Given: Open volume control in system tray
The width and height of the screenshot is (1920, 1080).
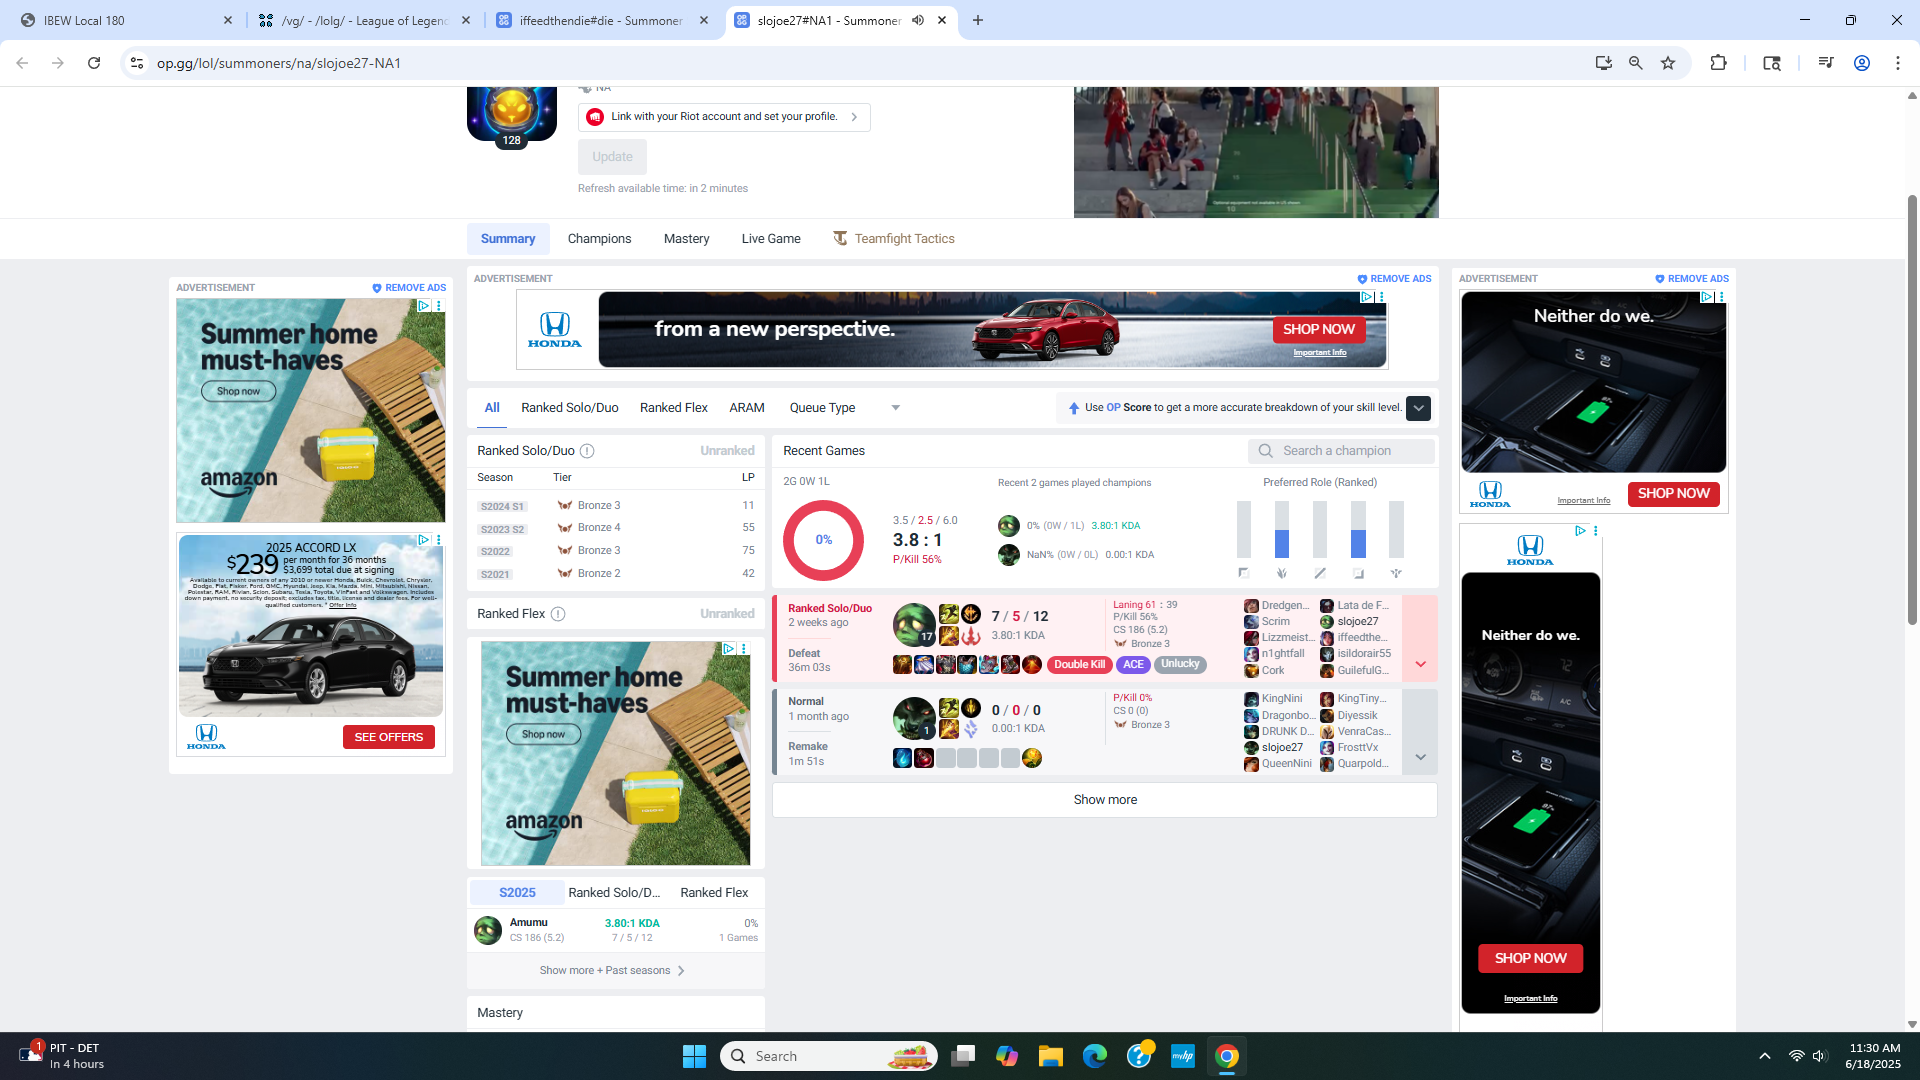Looking at the screenshot, I should (x=1820, y=1056).
